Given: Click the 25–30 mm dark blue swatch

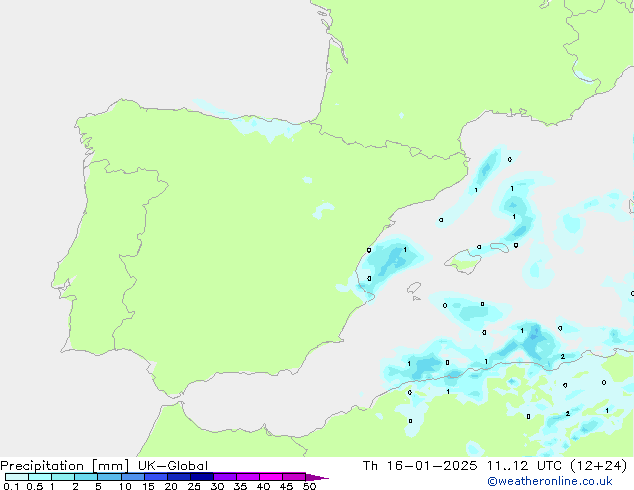Looking at the screenshot, I should tap(202, 477).
